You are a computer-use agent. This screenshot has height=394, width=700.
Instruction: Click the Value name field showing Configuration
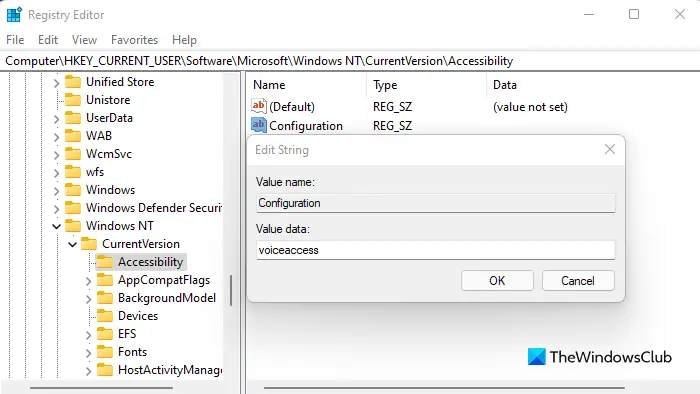[436, 203]
